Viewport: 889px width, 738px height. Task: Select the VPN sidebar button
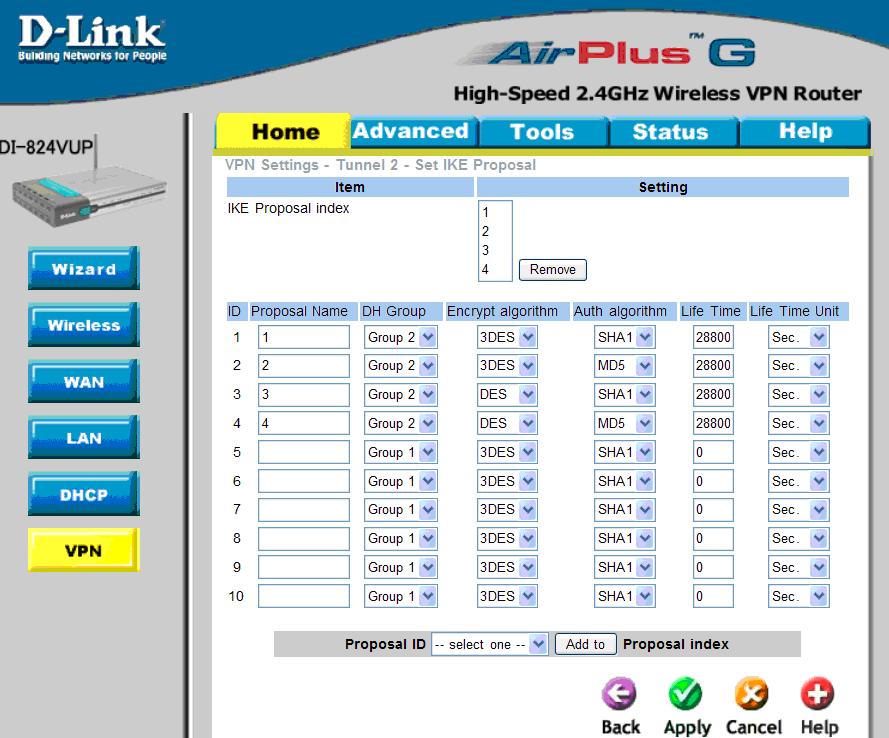(x=84, y=550)
